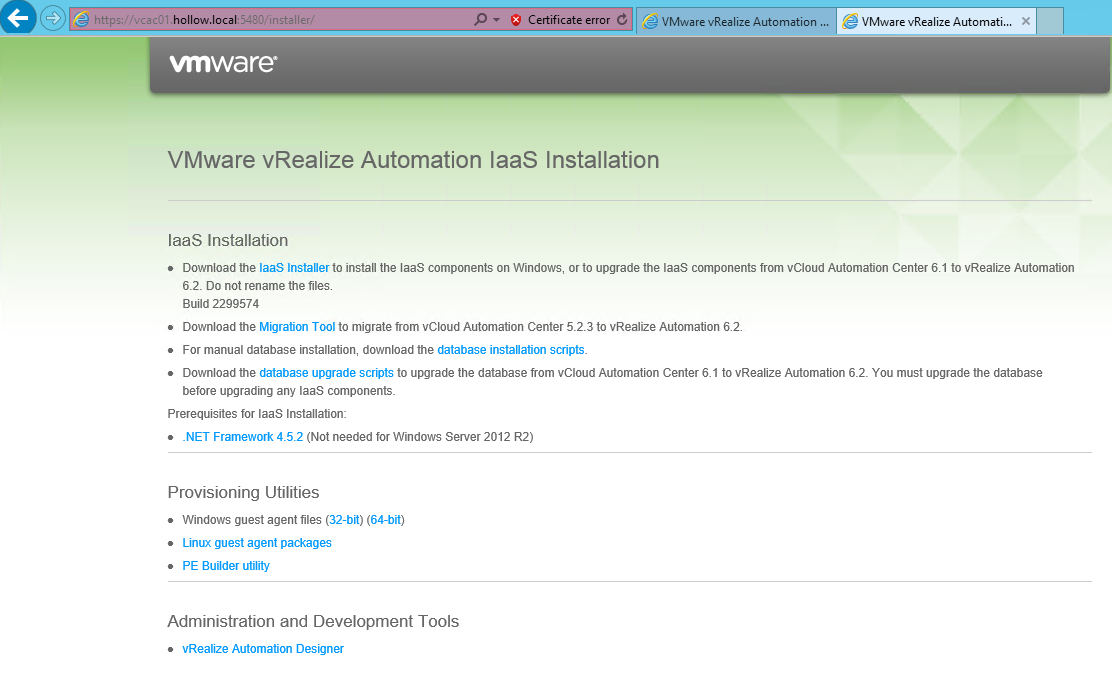Viewport: 1112px width, 679px height.
Task: Click the IE page icon in address bar
Action: (x=82, y=20)
